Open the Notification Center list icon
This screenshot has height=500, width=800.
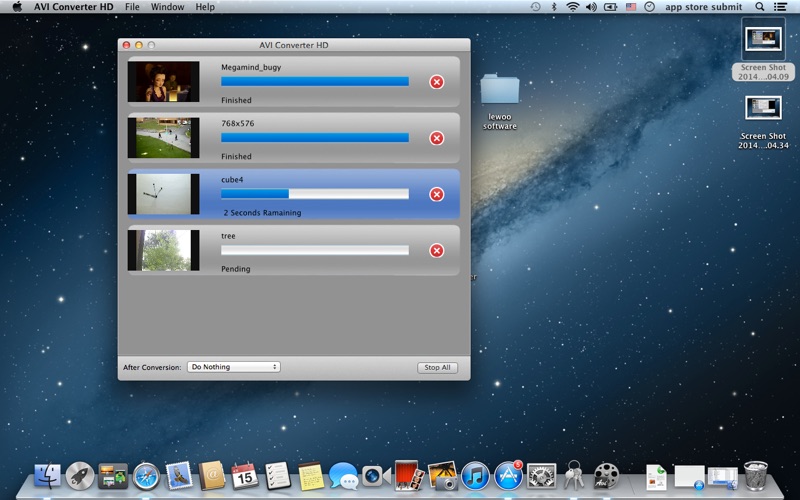[780, 7]
